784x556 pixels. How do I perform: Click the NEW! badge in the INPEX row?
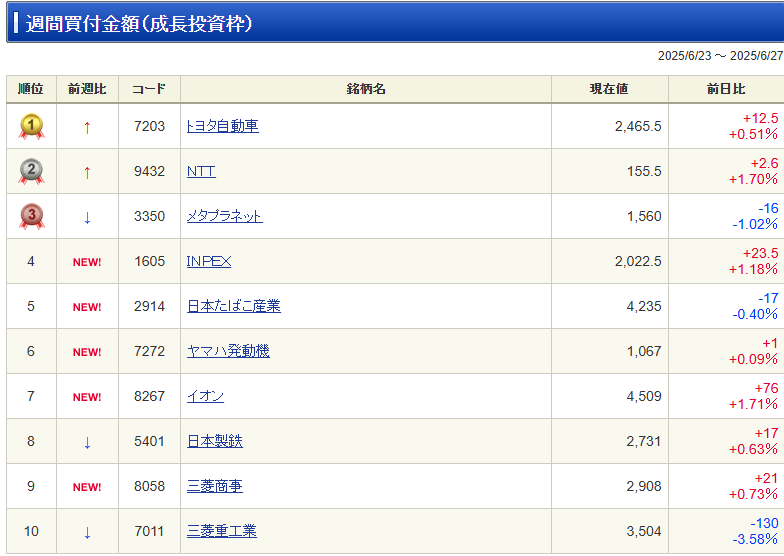87,262
